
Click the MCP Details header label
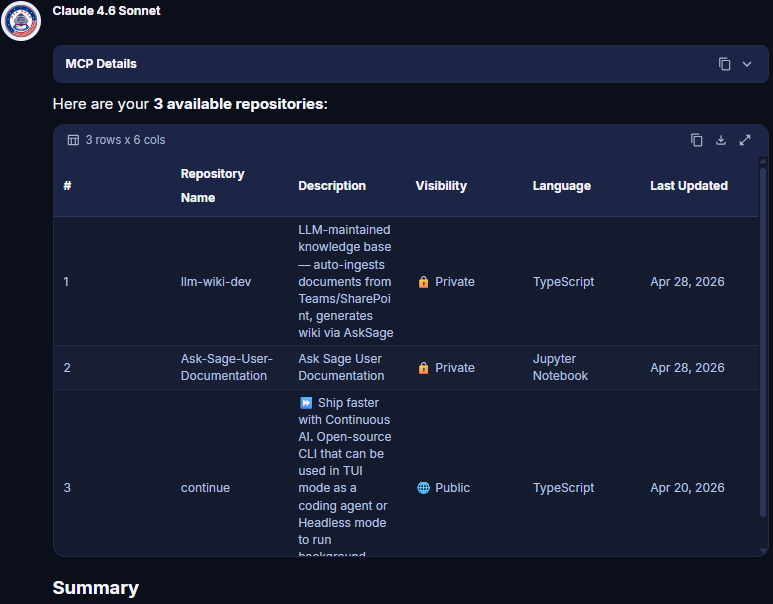pos(101,64)
